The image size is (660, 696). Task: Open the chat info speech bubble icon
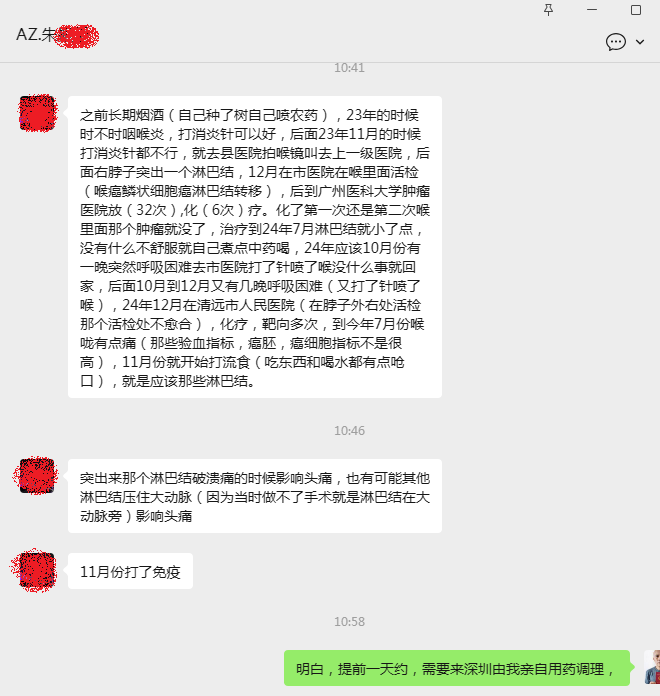[616, 42]
